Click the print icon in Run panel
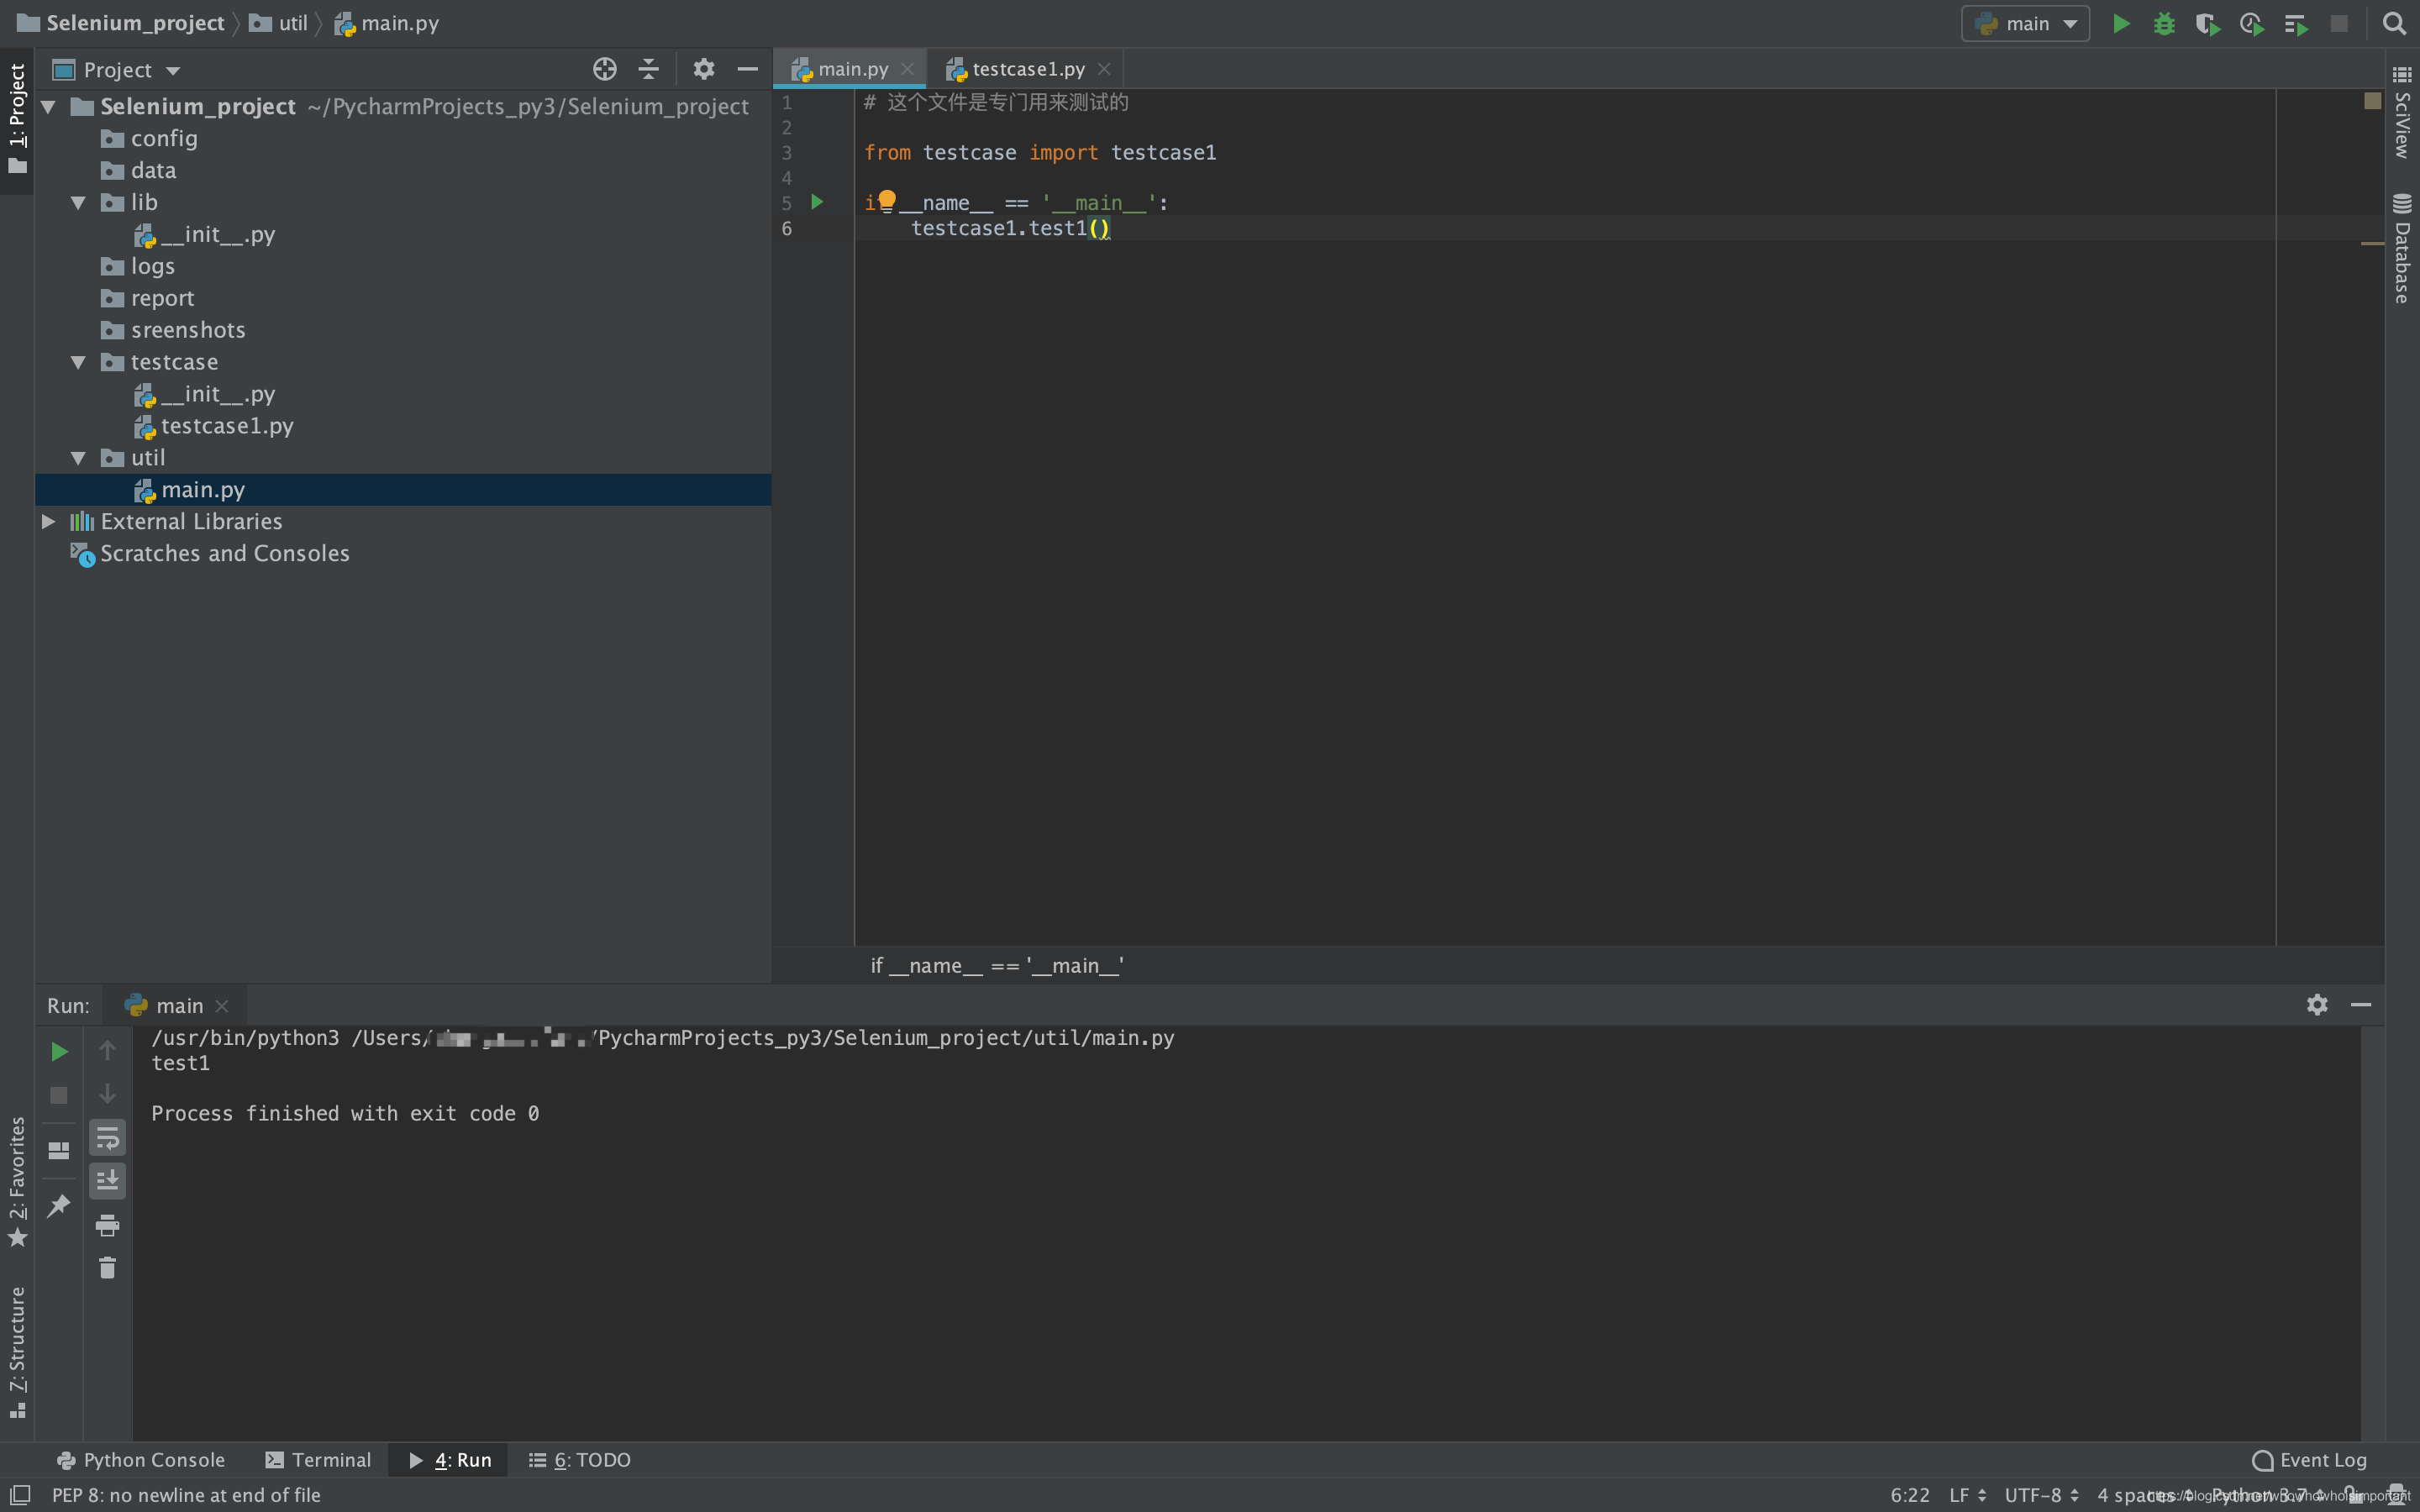This screenshot has width=2420, height=1512. click(107, 1225)
